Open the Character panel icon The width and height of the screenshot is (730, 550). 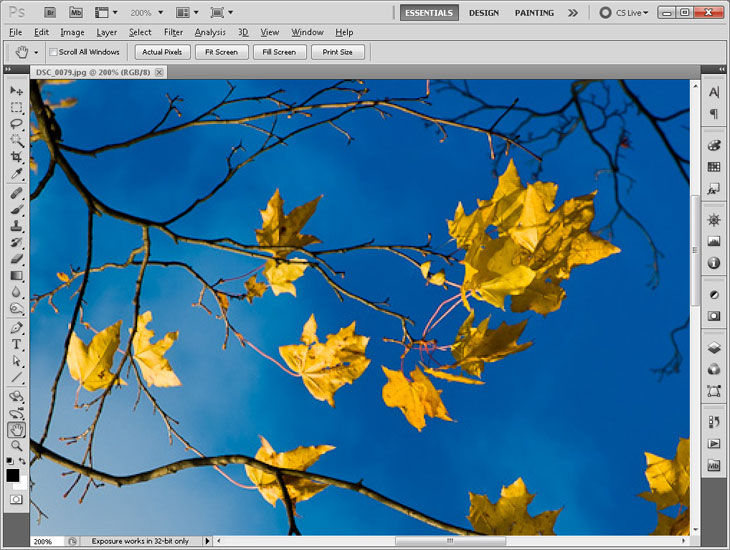coord(714,92)
